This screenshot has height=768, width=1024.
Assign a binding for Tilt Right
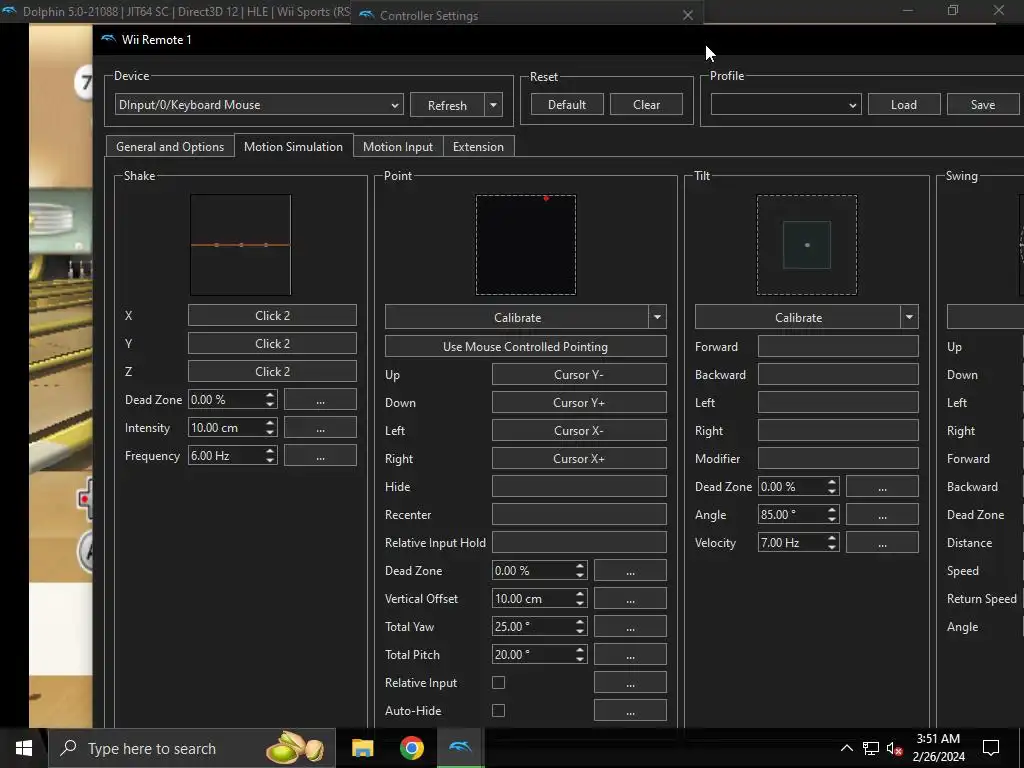(x=838, y=430)
